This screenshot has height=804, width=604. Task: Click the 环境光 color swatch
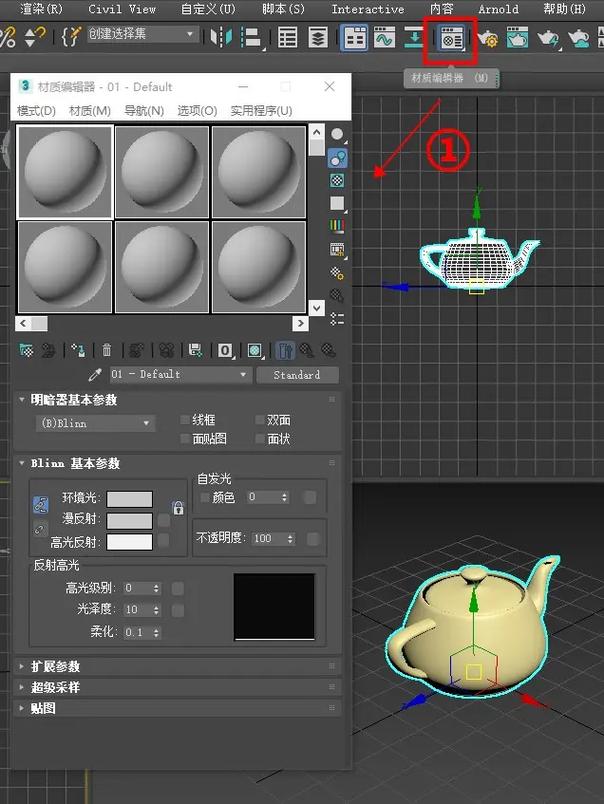[130, 499]
